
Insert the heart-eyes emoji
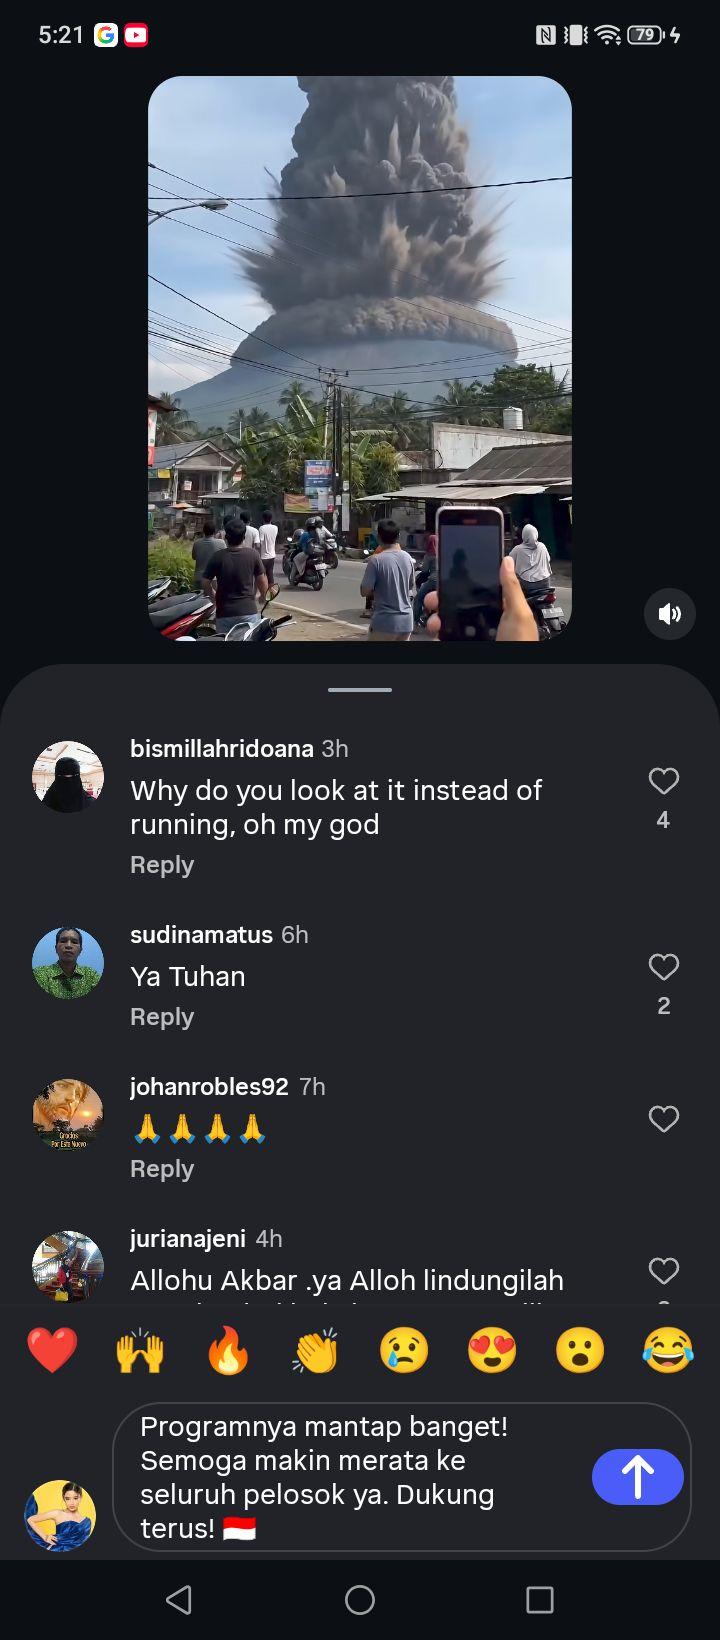(x=492, y=1350)
